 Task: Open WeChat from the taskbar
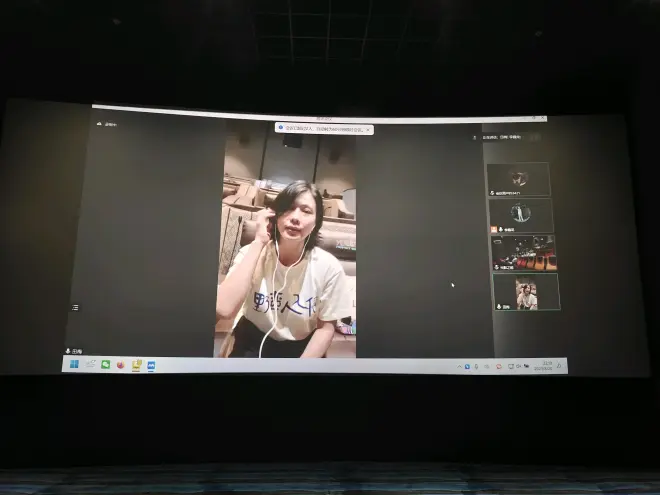coord(105,365)
